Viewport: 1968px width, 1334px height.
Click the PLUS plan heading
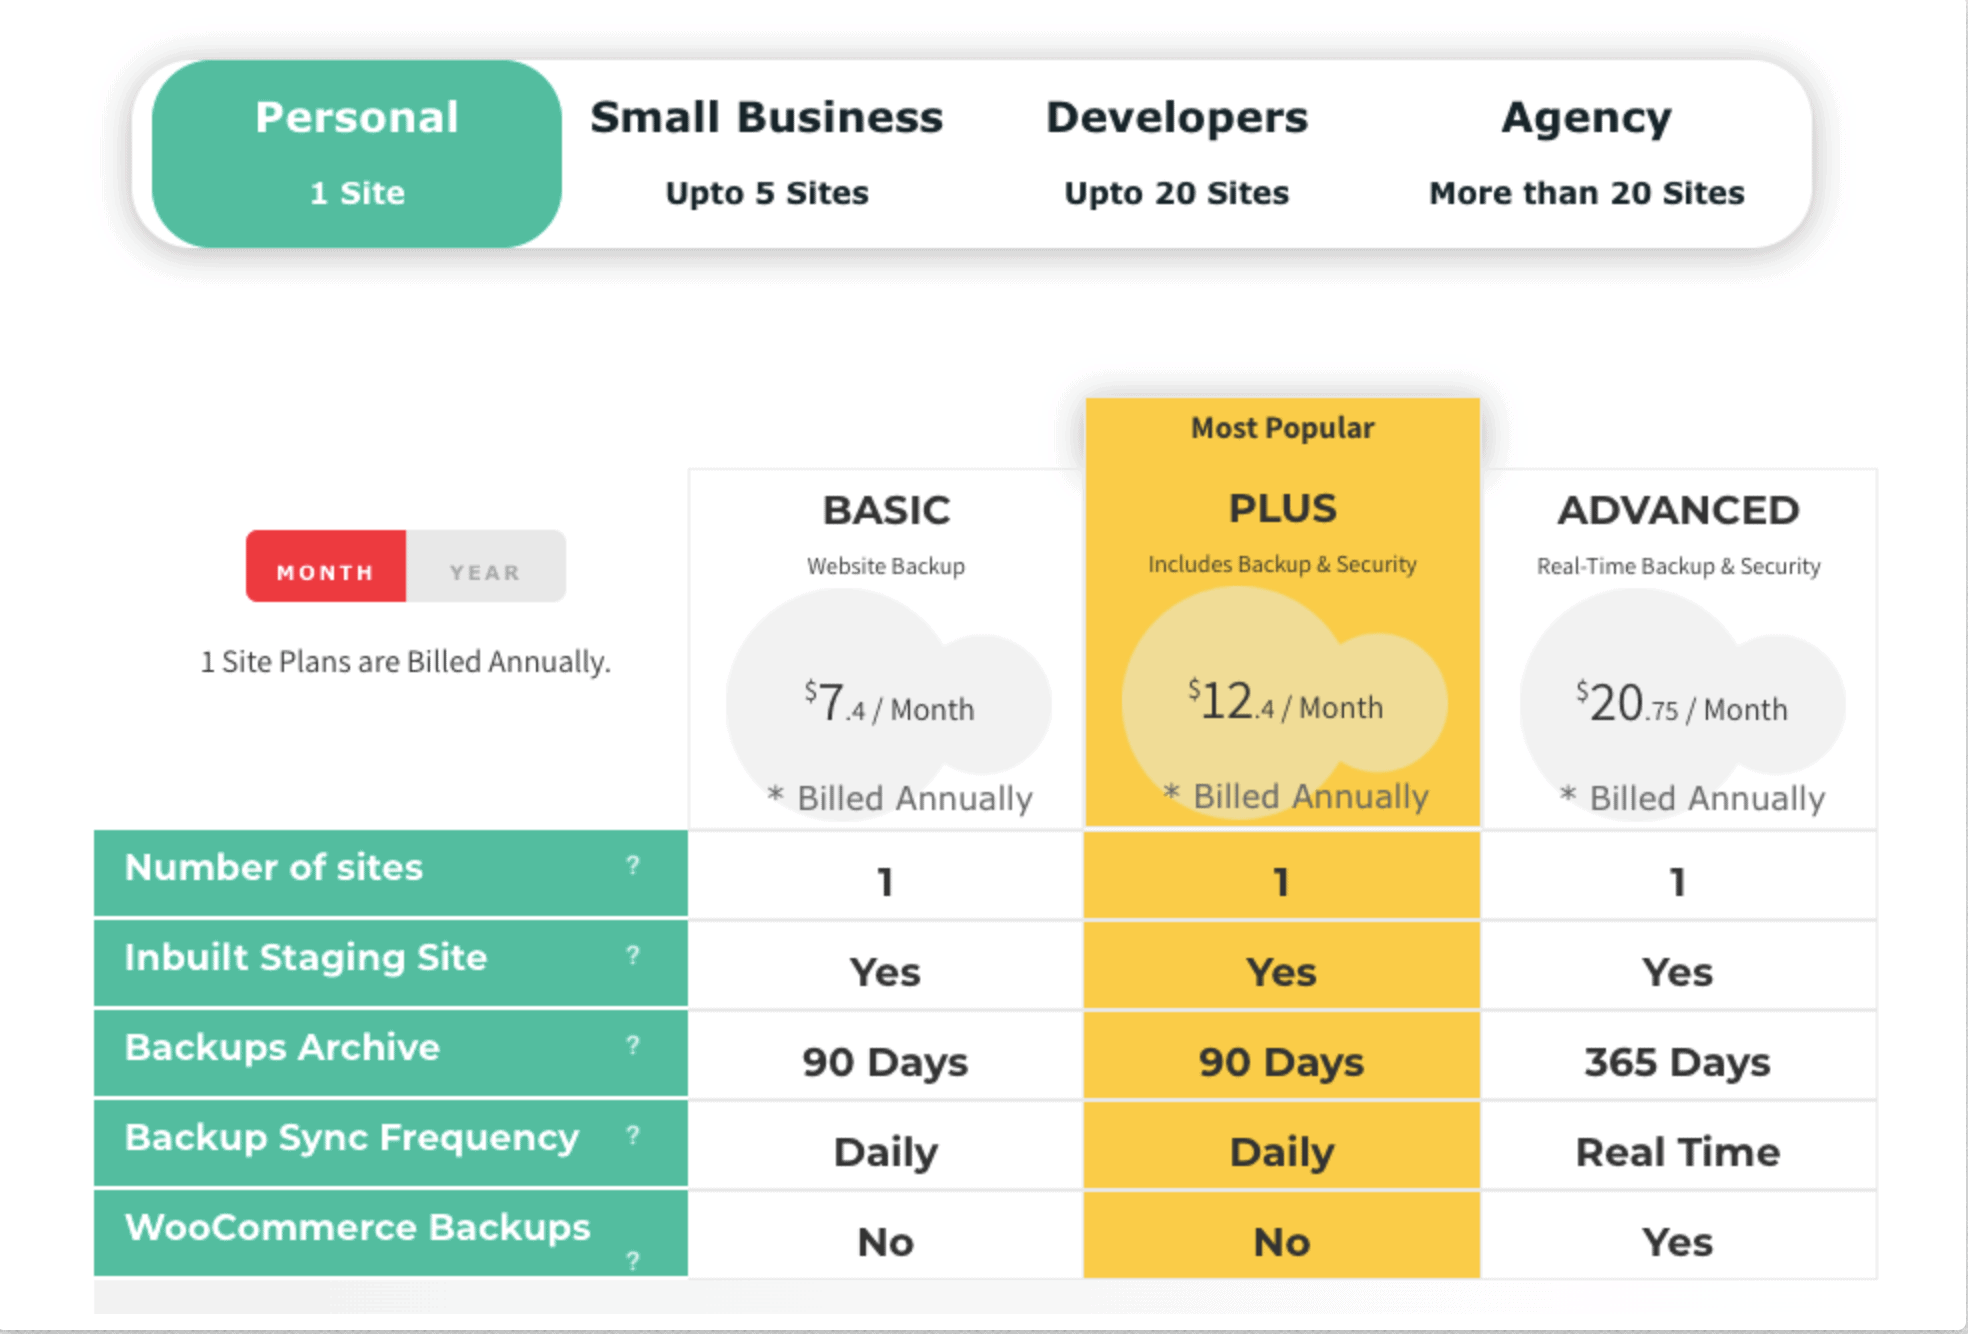pyautogui.click(x=1282, y=508)
